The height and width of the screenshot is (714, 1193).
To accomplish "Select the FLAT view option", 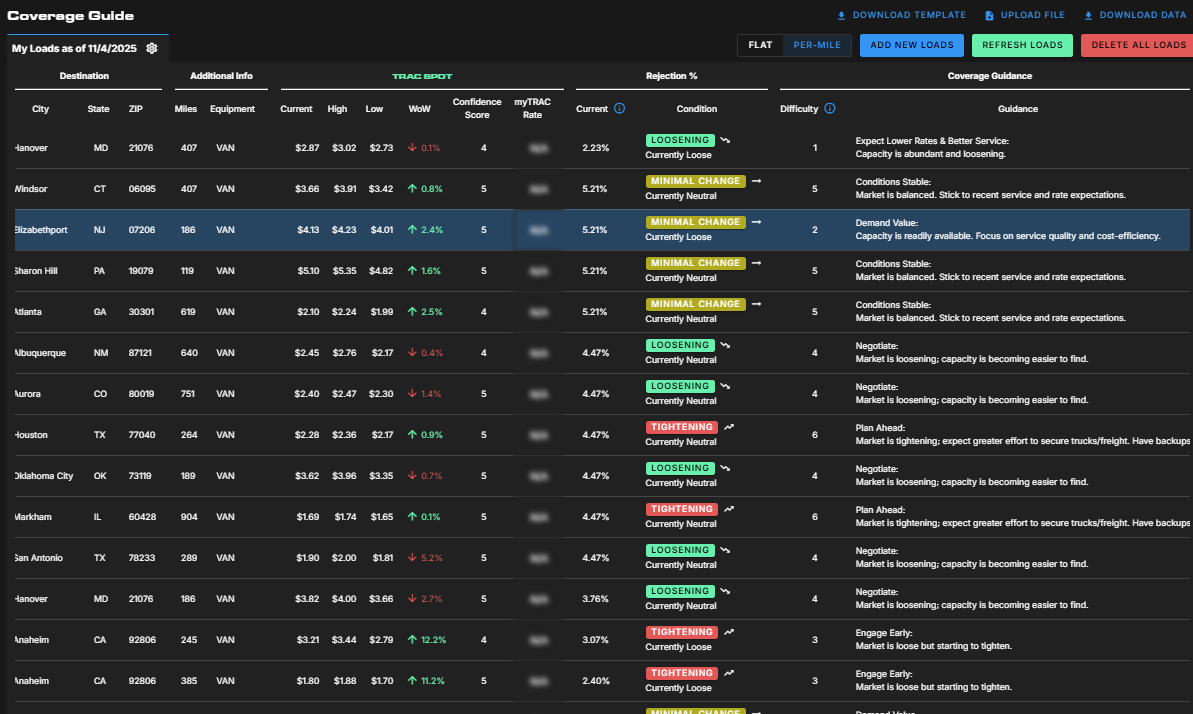I will [760, 45].
